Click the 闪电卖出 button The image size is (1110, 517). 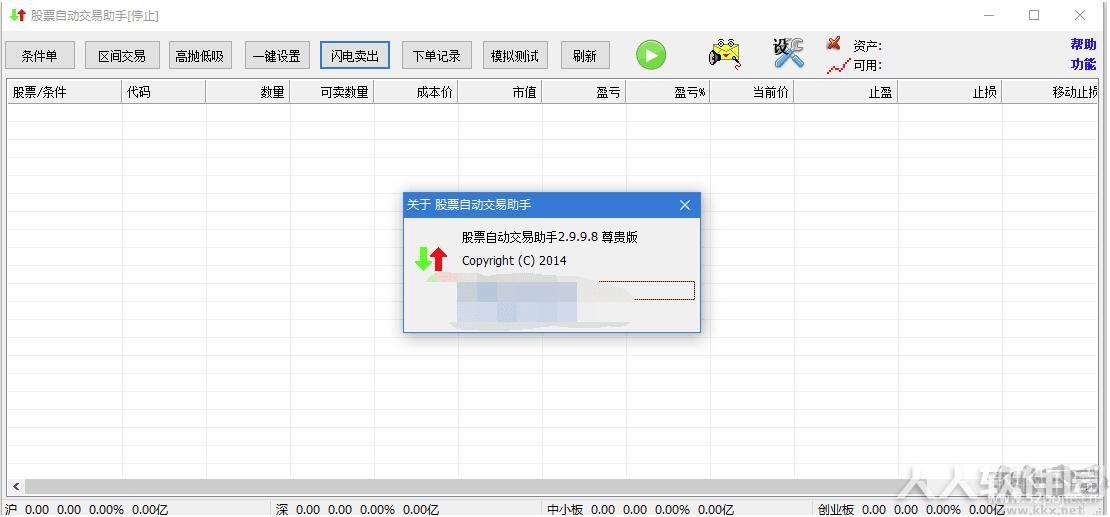tap(355, 55)
